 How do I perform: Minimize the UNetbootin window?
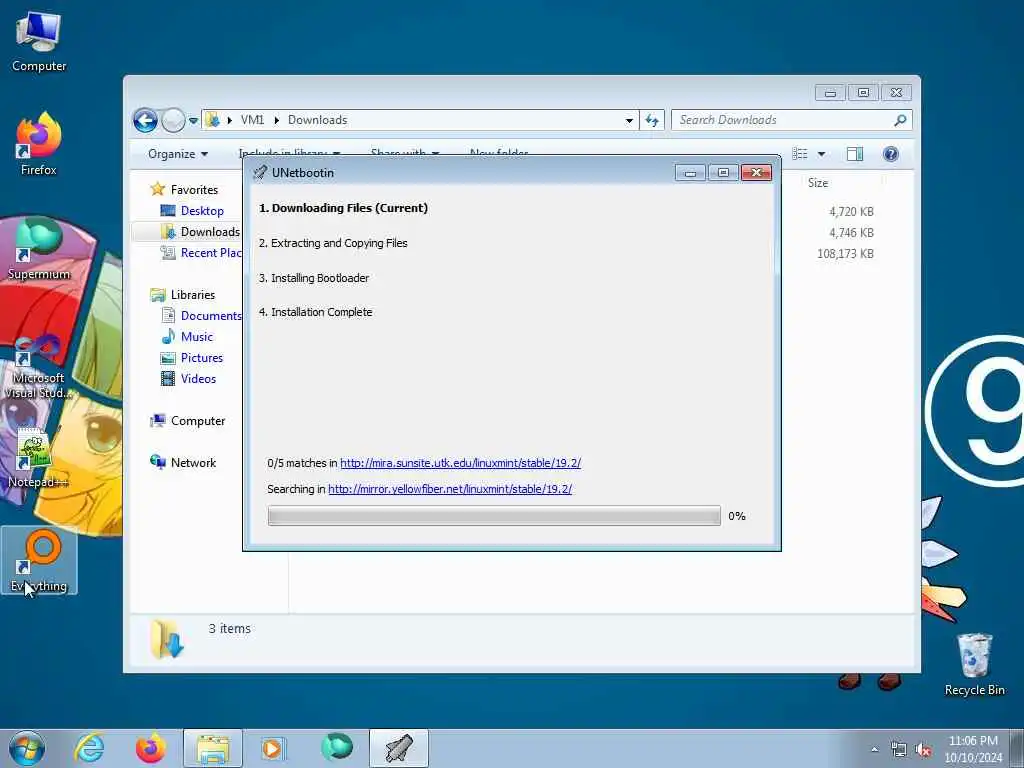coord(690,172)
